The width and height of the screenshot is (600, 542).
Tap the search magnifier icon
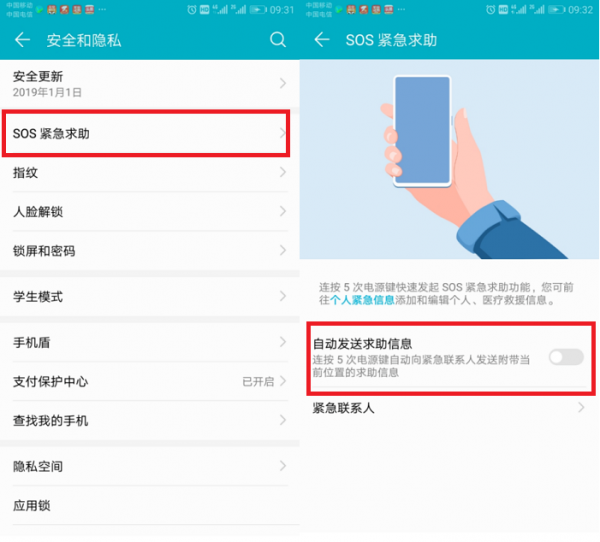click(x=278, y=40)
